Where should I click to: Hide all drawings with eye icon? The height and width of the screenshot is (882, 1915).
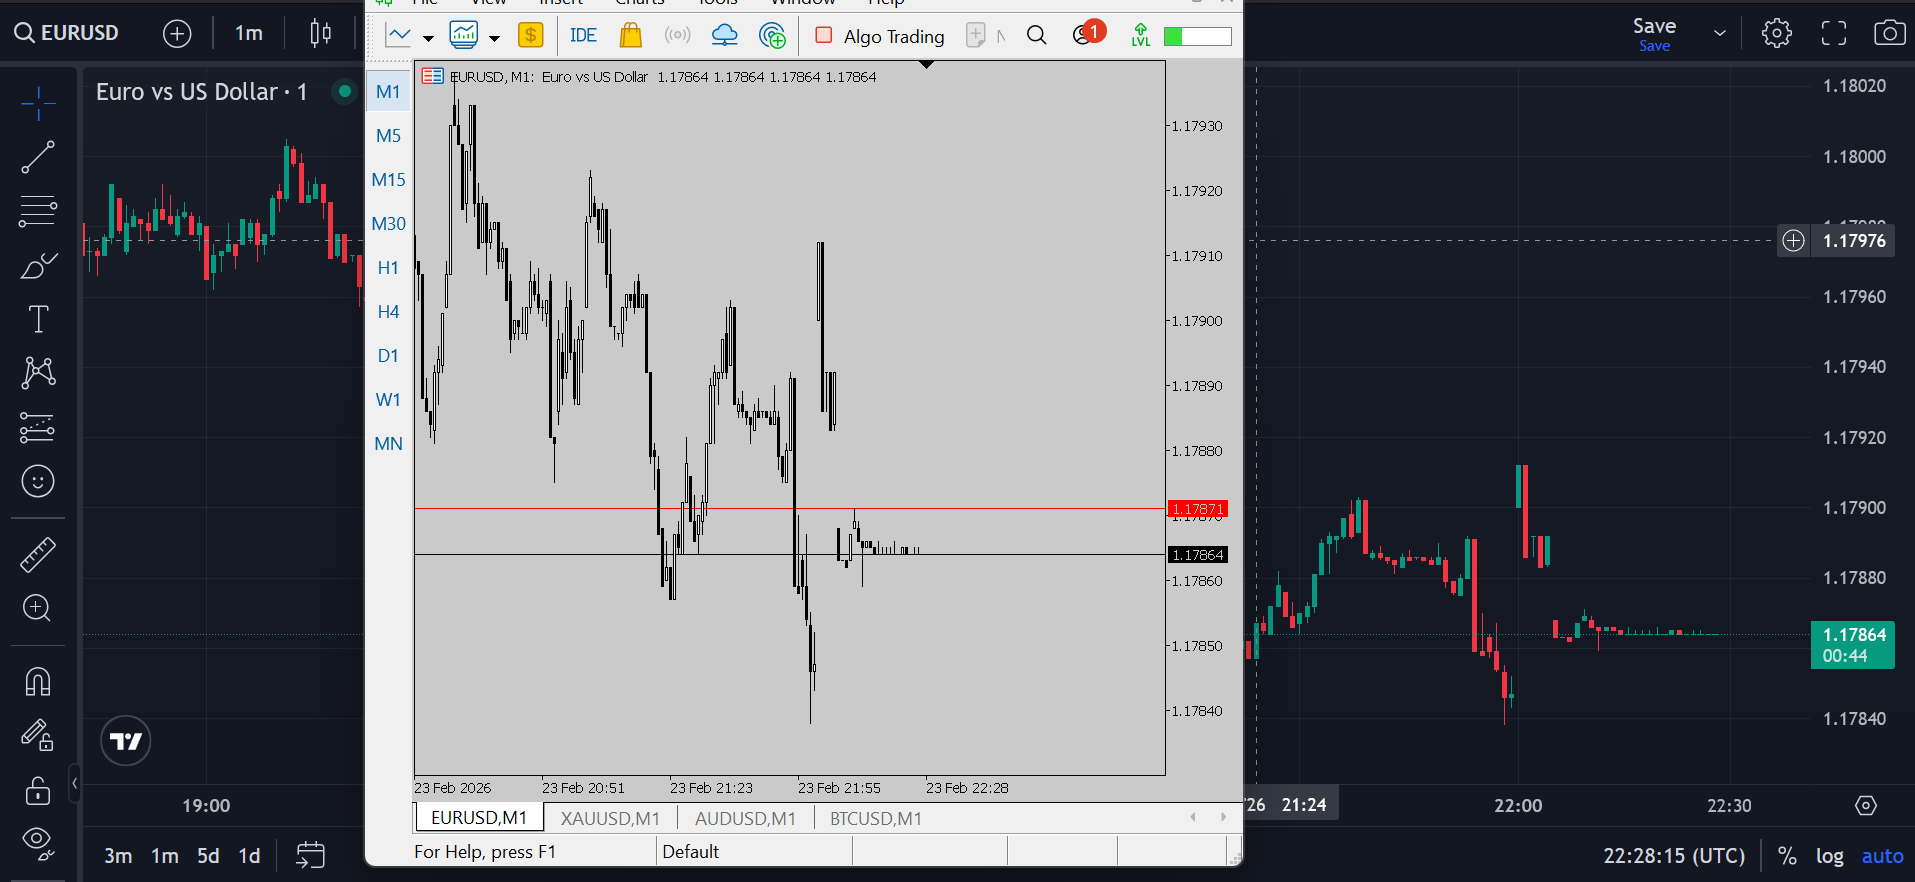[x=38, y=842]
